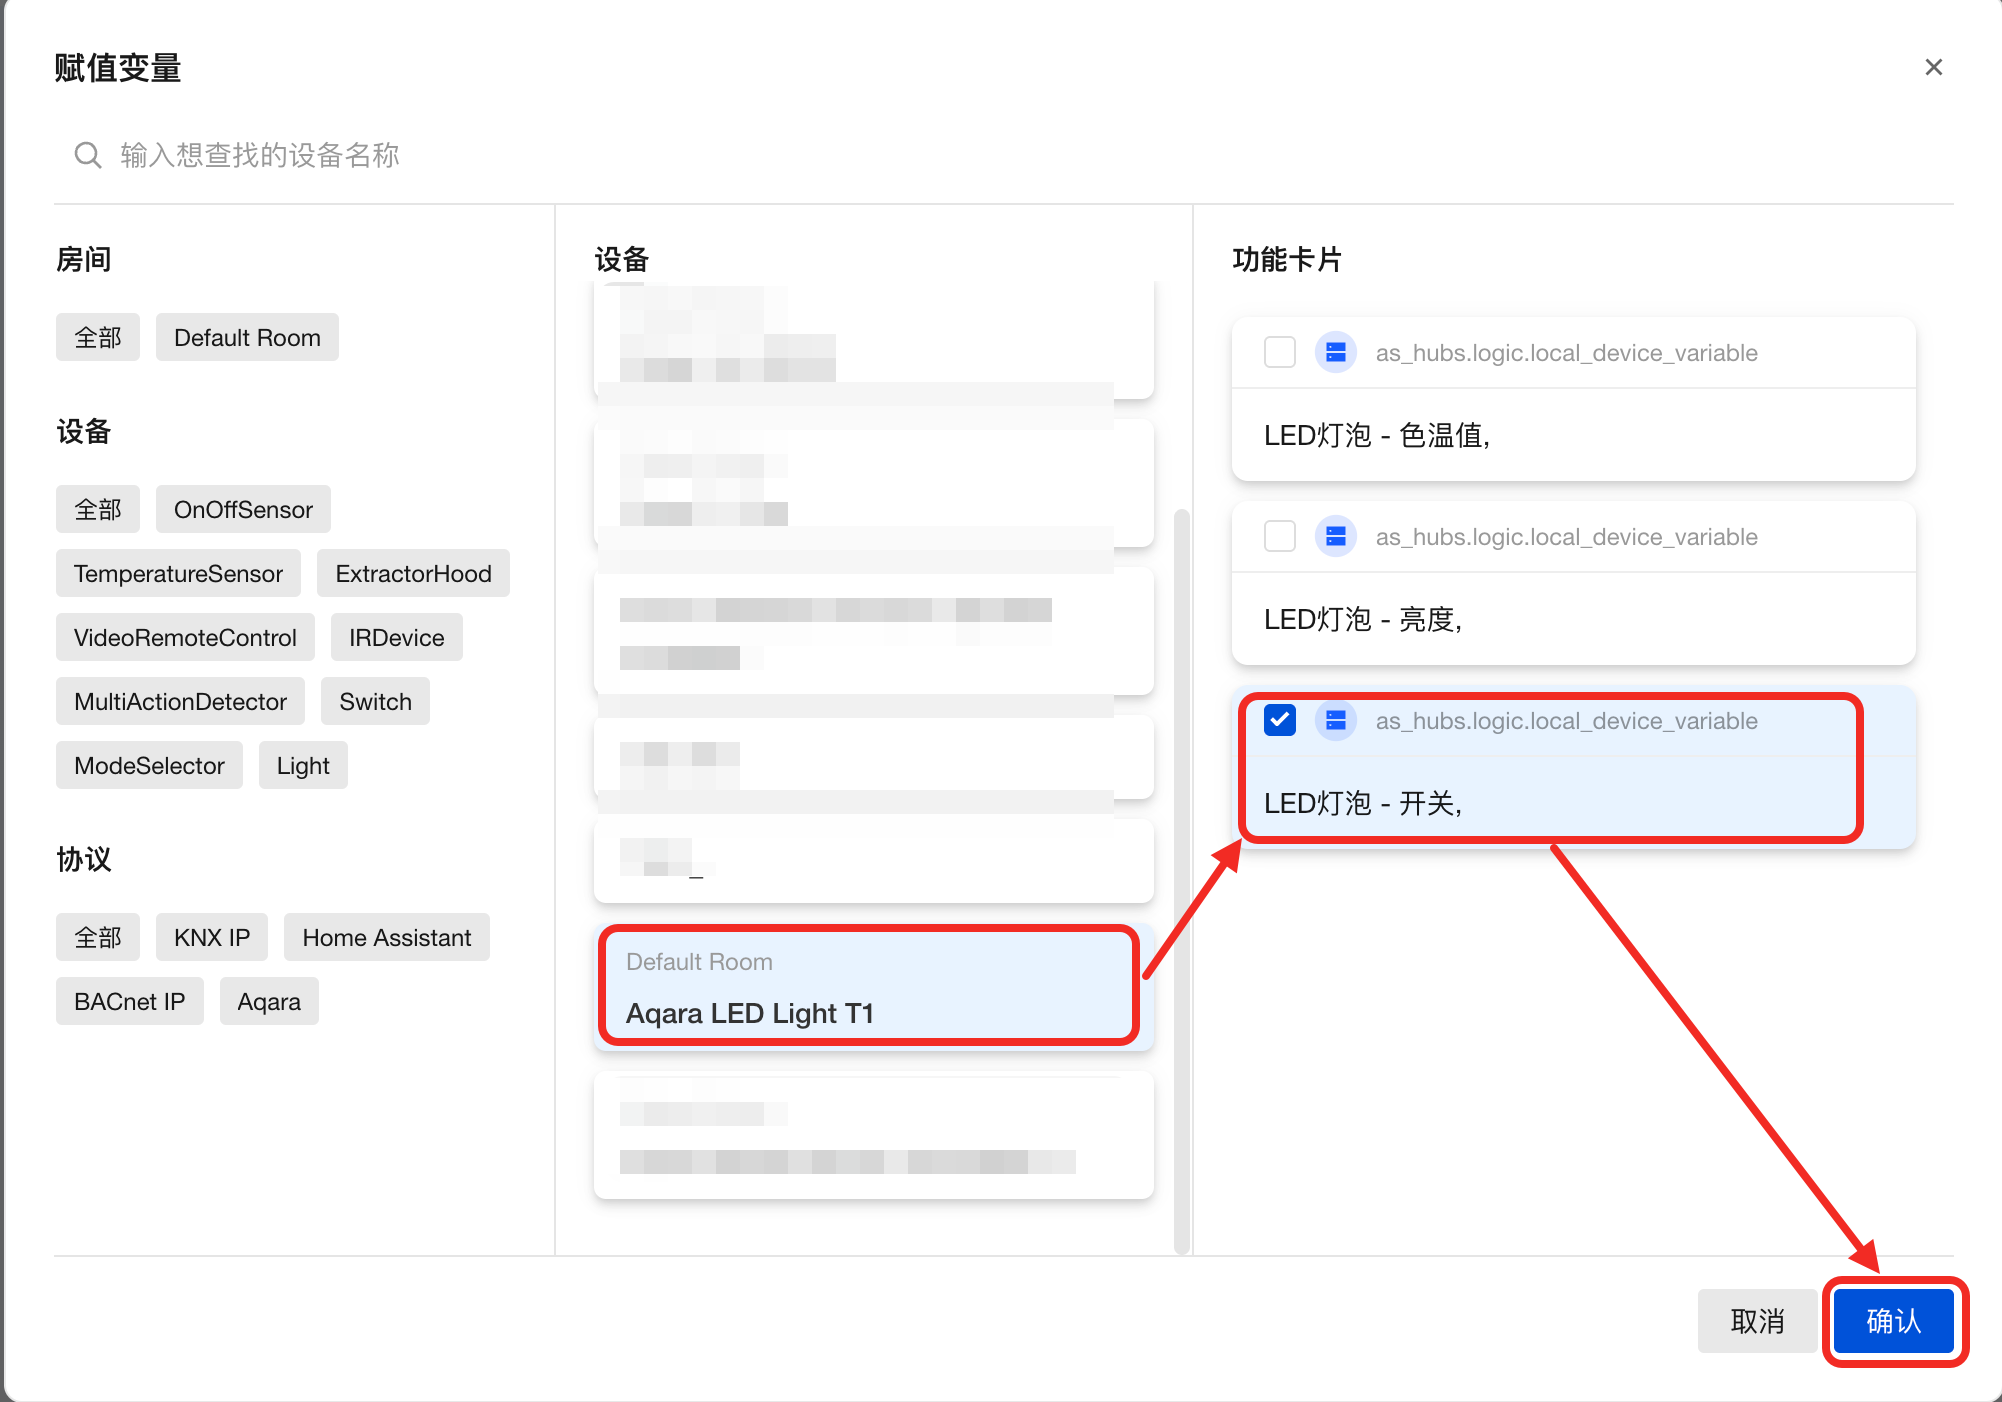The height and width of the screenshot is (1402, 2002).
Task: Choose Home Assistant protocol filter
Action: [x=386, y=938]
